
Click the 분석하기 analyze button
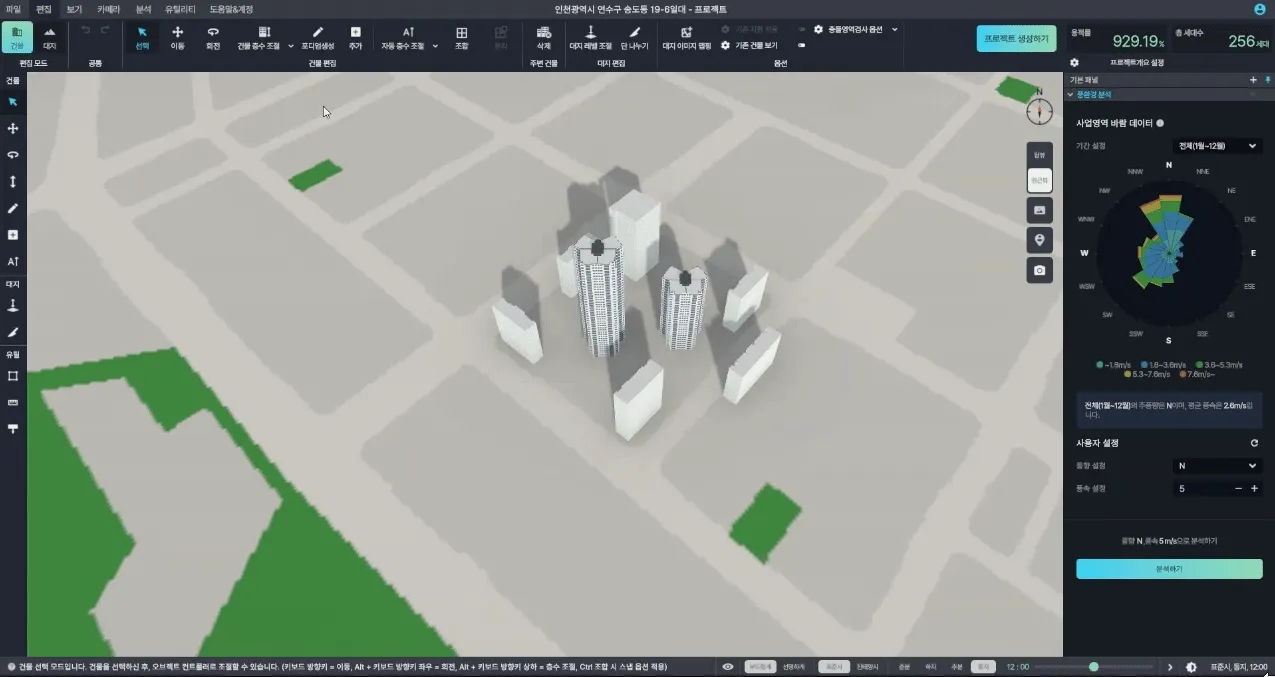[1169, 568]
